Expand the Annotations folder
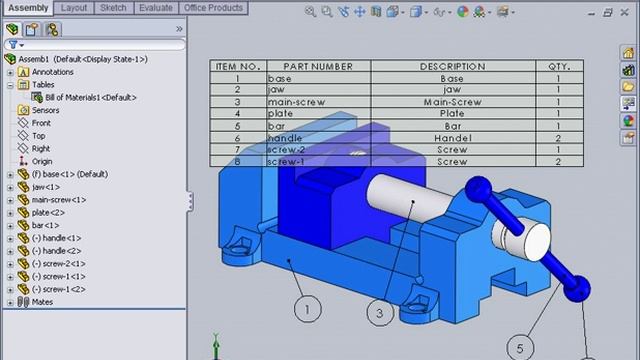Image resolution: width=640 pixels, height=360 pixels. [10, 73]
